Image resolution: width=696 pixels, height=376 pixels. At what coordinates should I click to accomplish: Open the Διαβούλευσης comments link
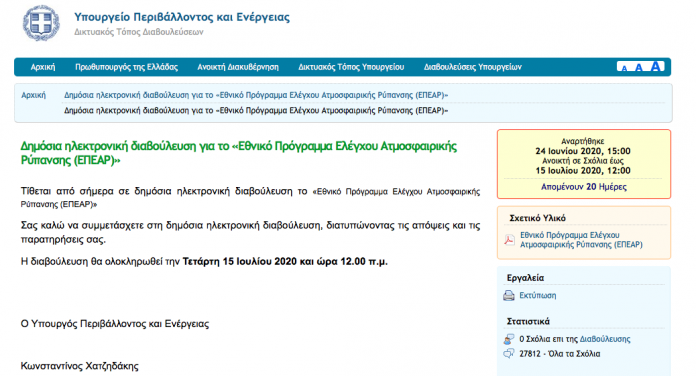605,339
